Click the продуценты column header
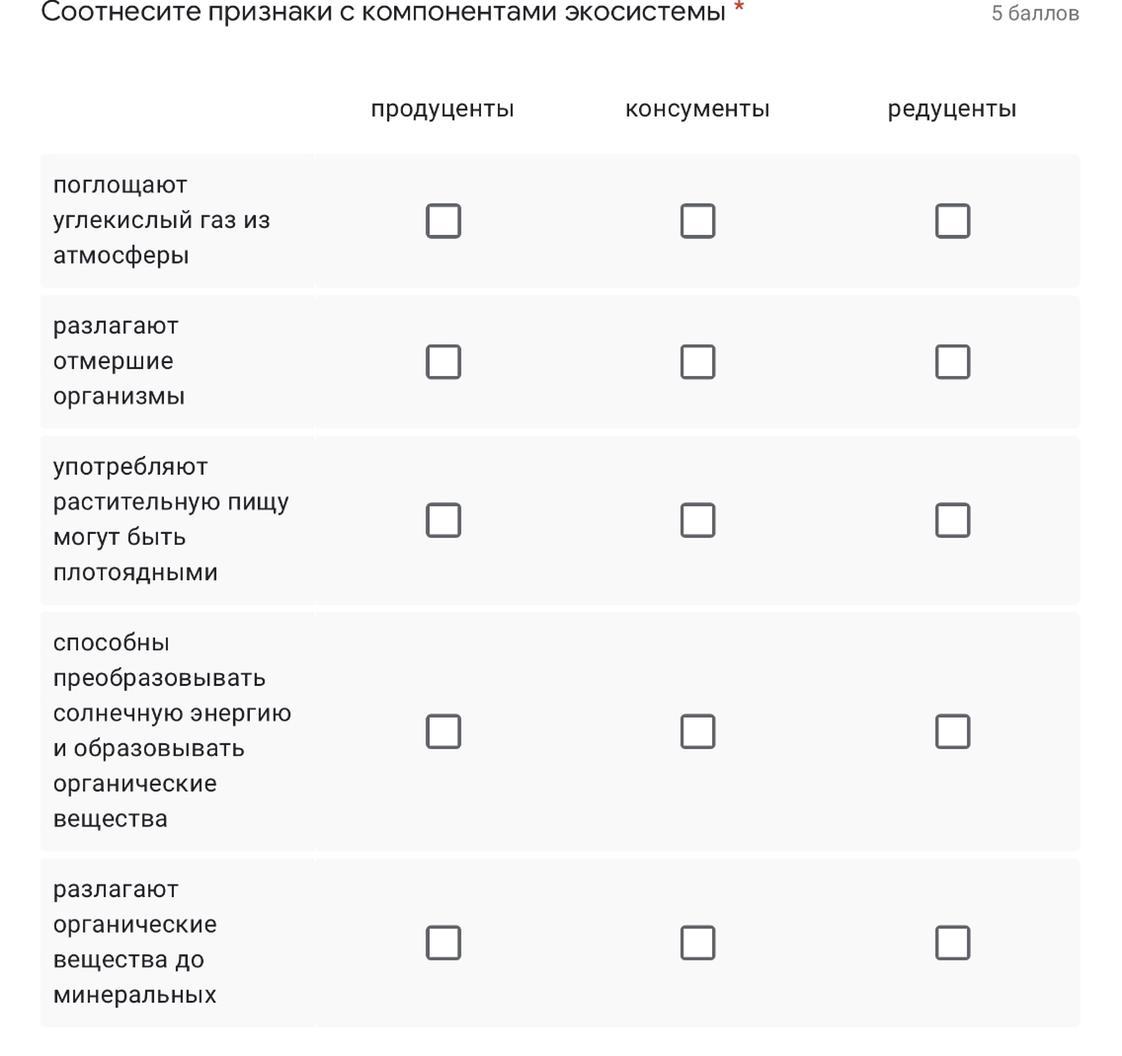The width and height of the screenshot is (1122, 1056). coord(442,109)
